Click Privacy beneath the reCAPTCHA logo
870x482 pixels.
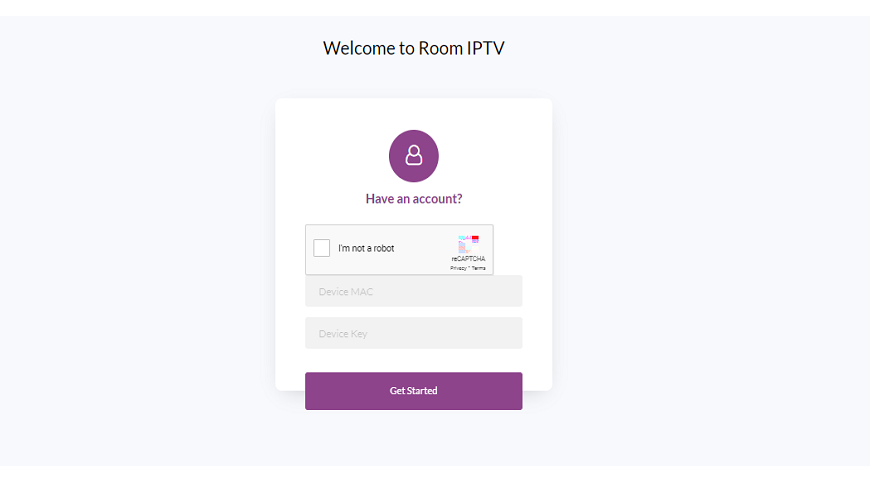(x=458, y=268)
